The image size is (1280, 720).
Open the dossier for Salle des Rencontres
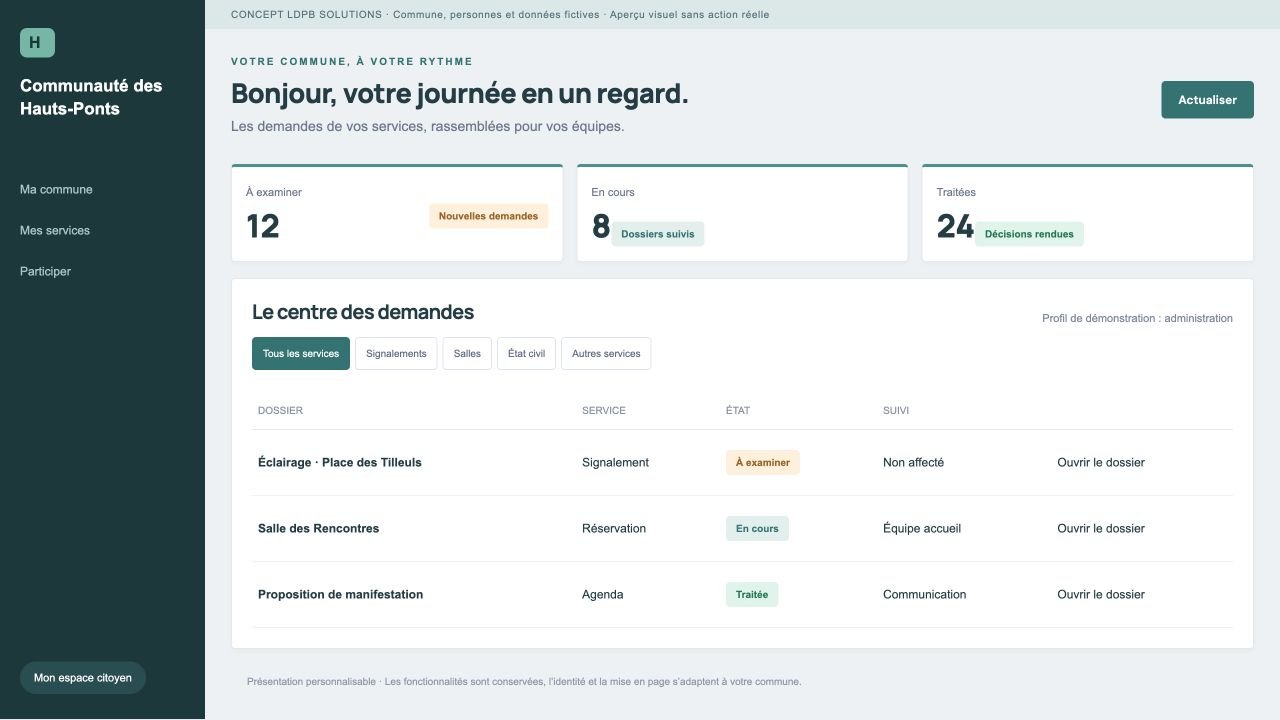[x=1101, y=529]
